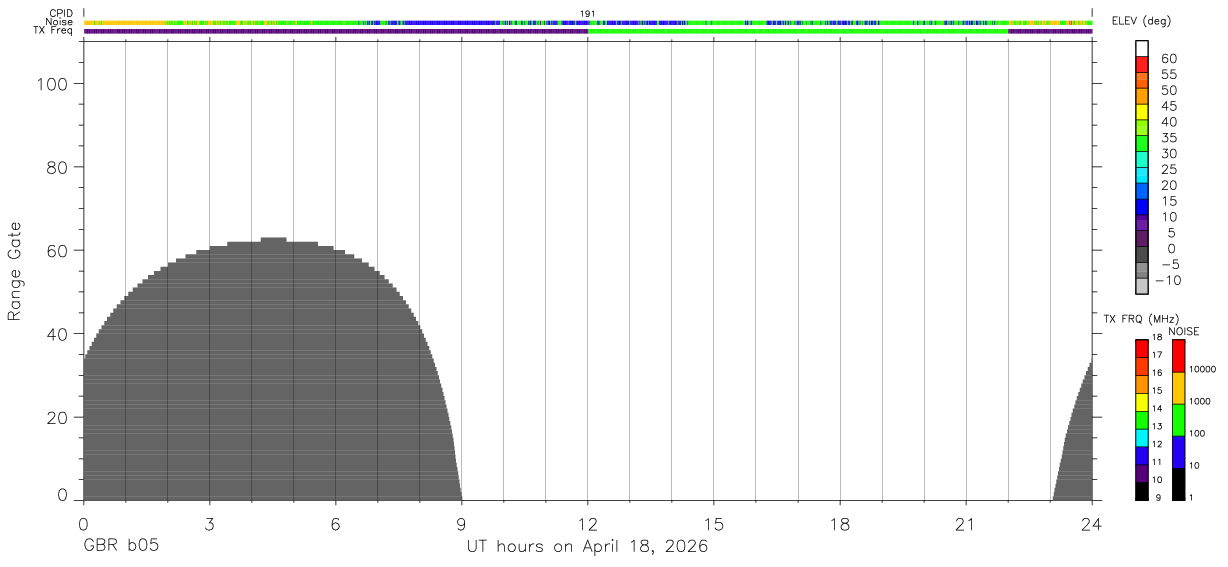Click the 40 tick on Range Gate axis
The width and height of the screenshot is (1228, 567).
click(x=57, y=334)
